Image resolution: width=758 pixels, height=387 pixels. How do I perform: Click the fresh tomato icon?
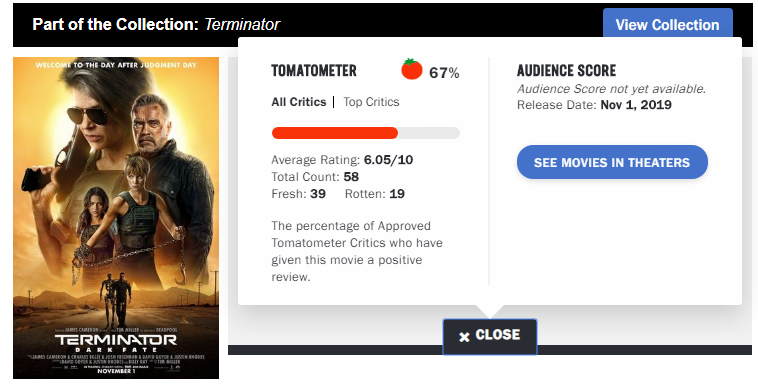pyautogui.click(x=411, y=69)
